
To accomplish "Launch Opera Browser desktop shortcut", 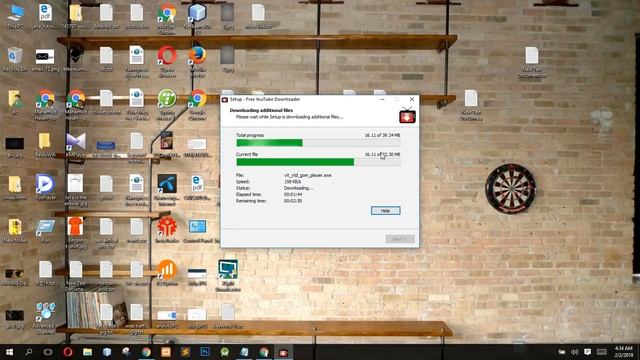I will 167,61.
